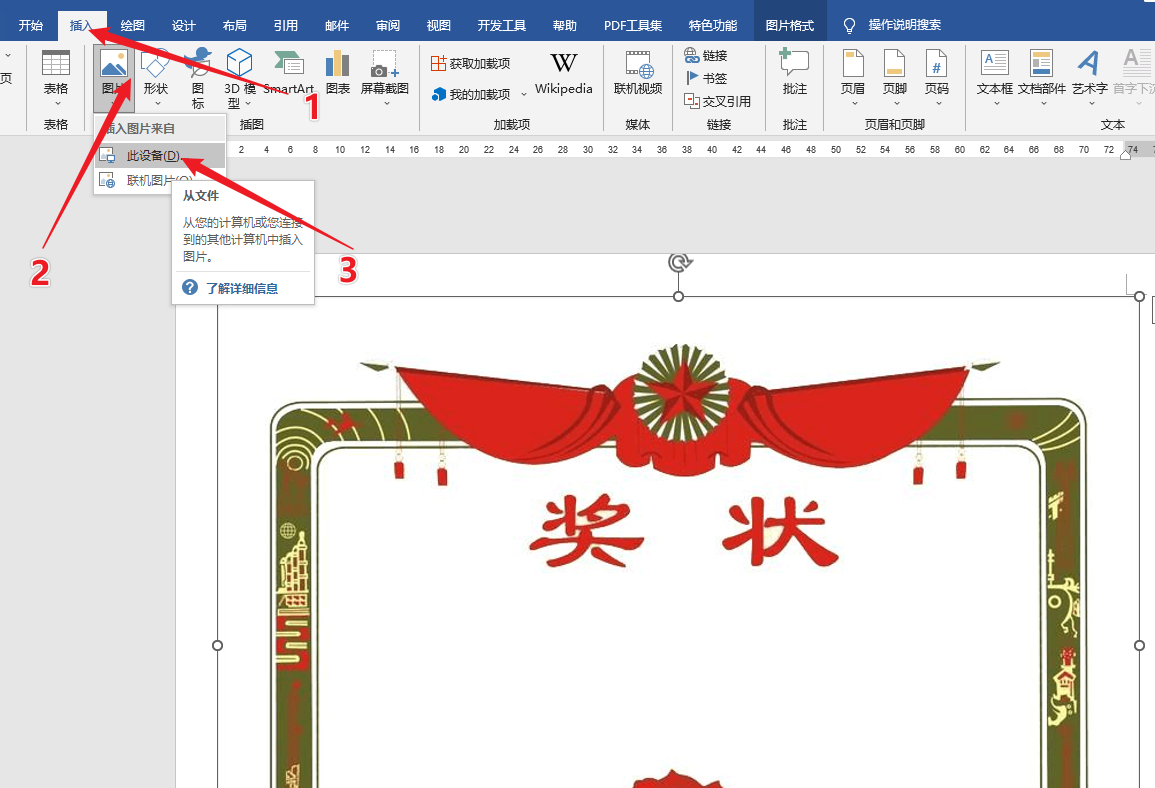Click 获取加载项 (Get Add-ins)
1155x788 pixels.
[470, 63]
